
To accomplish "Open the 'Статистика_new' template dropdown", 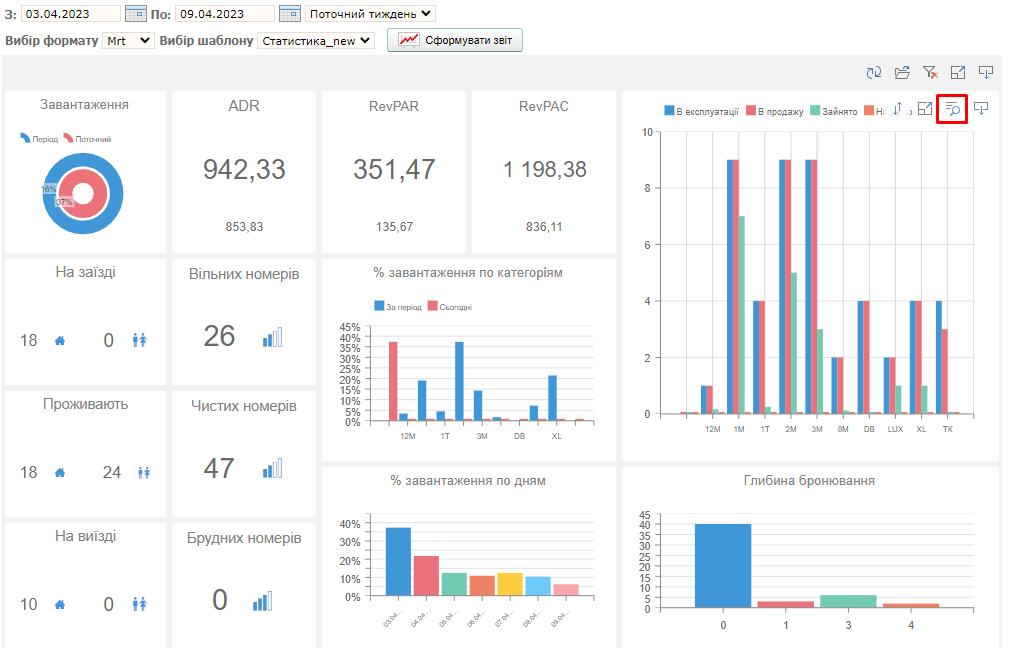I will [316, 40].
